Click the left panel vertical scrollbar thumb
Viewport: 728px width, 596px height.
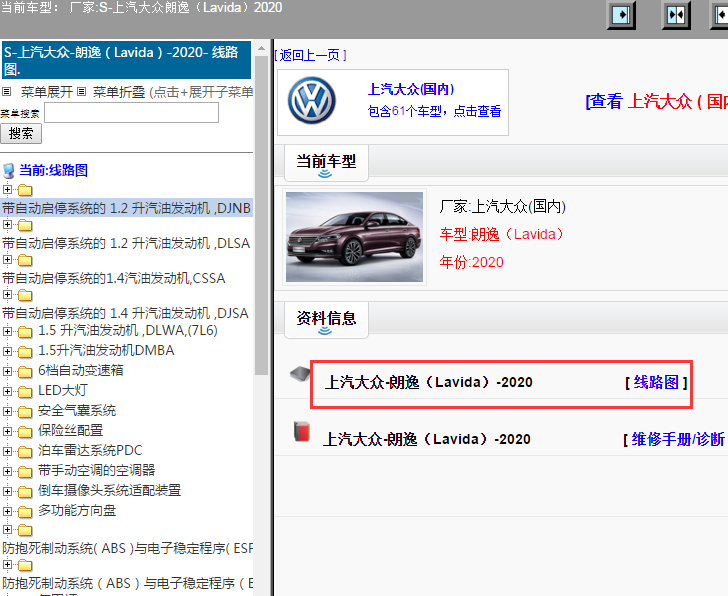coord(261,215)
